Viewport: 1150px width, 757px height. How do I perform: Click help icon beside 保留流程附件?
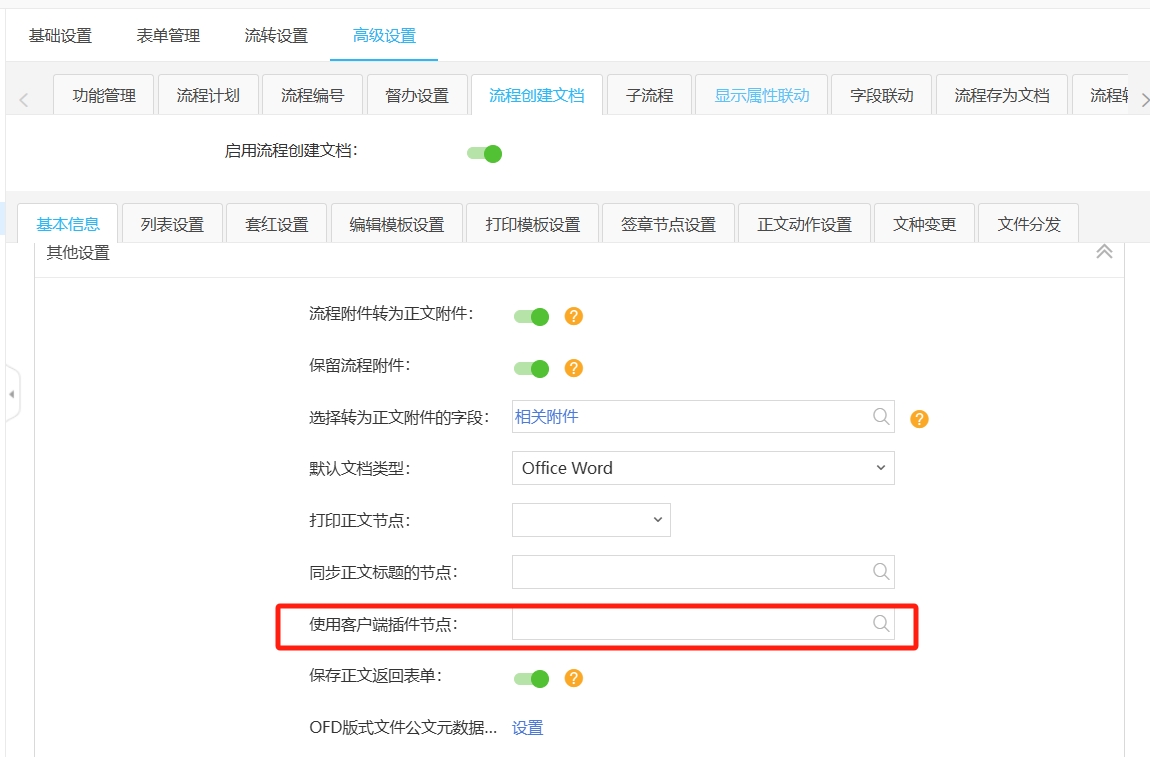pyautogui.click(x=573, y=368)
